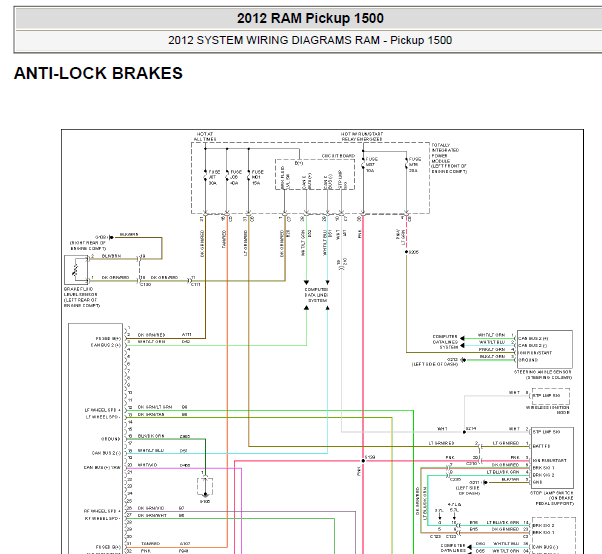602x554 pixels.
Task: Click "STOP LAMP SWITCH" caption
Action: coord(552,493)
